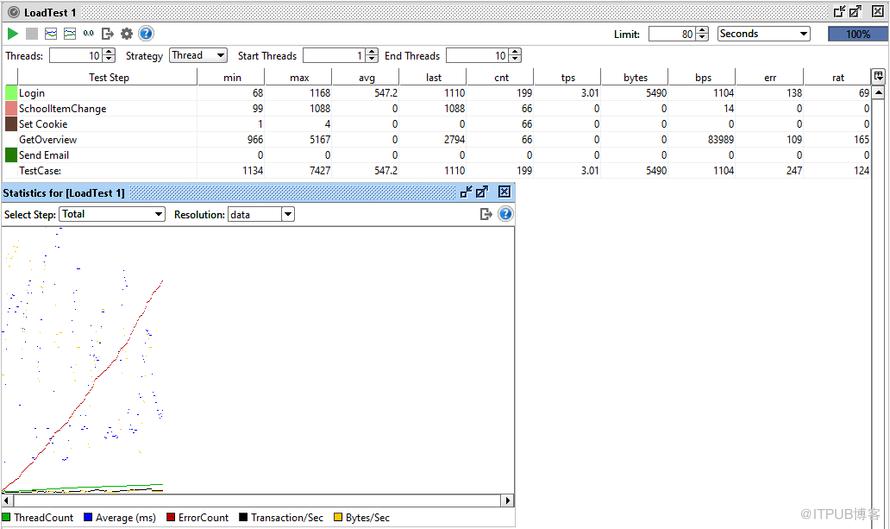Open load test options with the gear icon

click(x=127, y=33)
